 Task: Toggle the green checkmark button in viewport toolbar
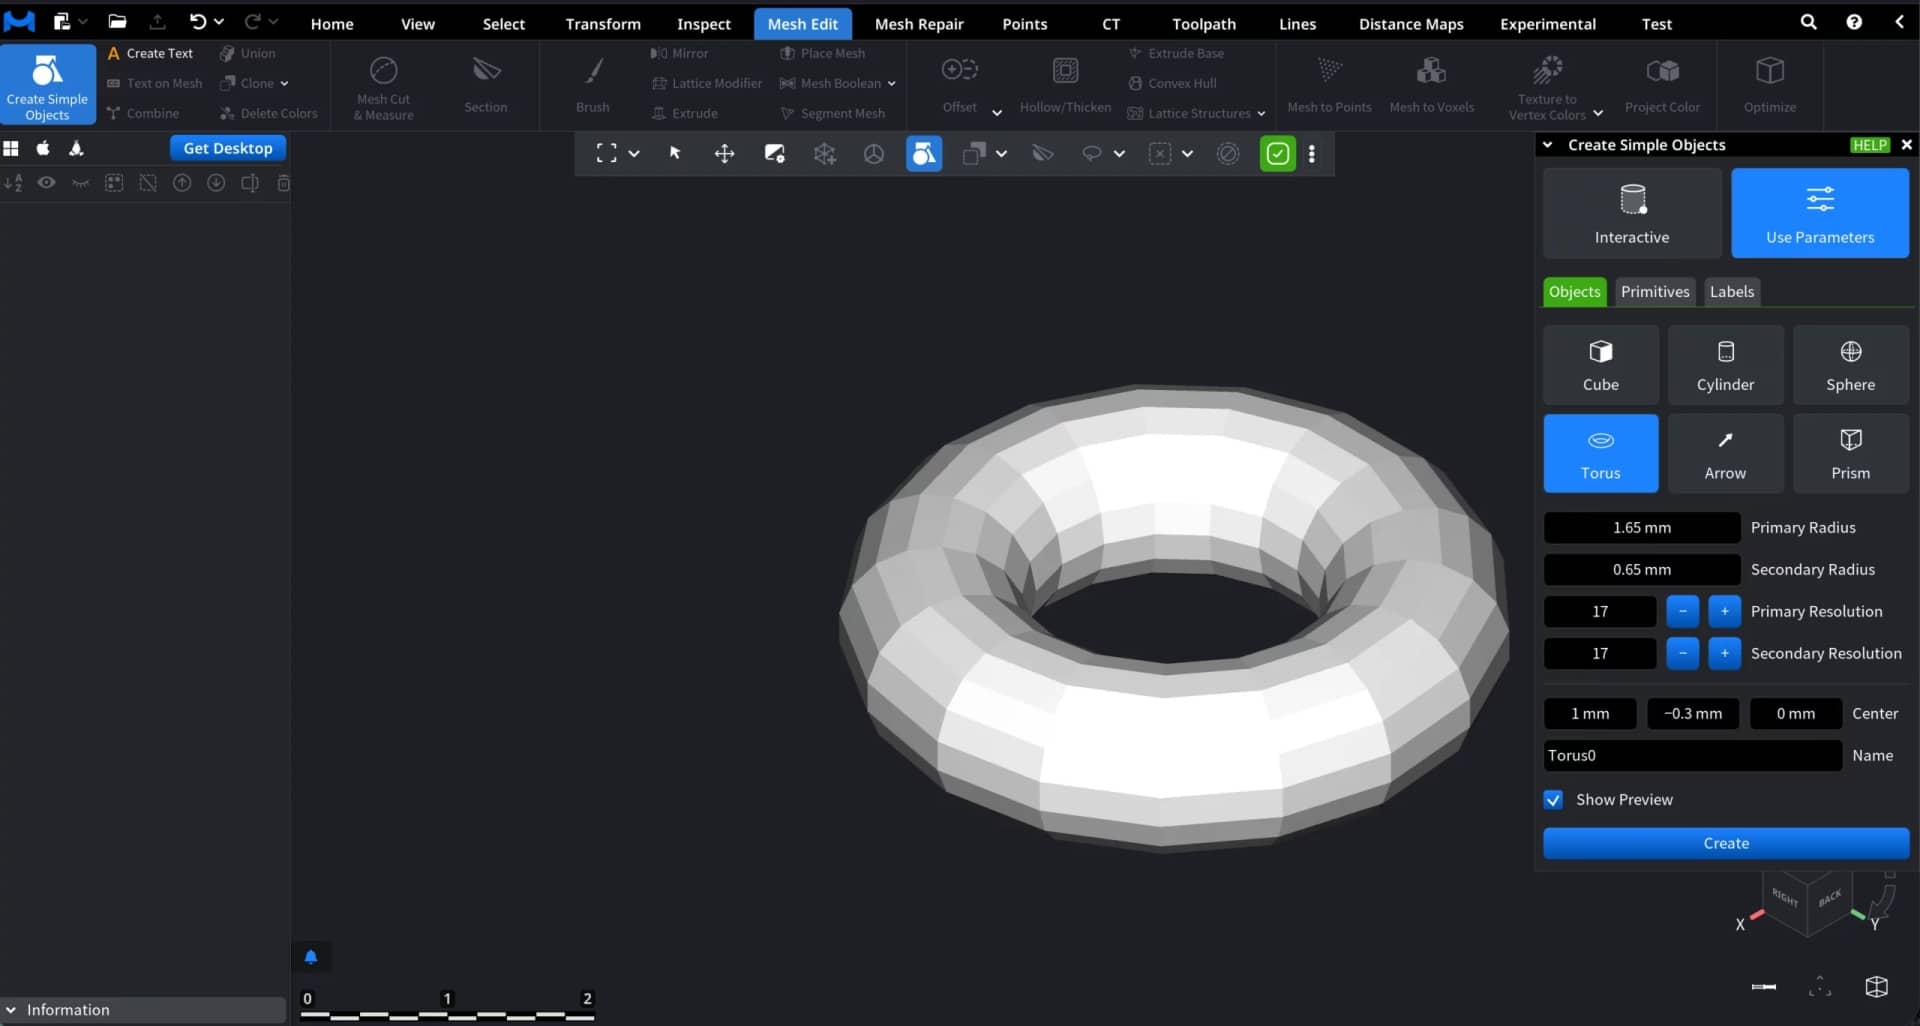(x=1277, y=154)
